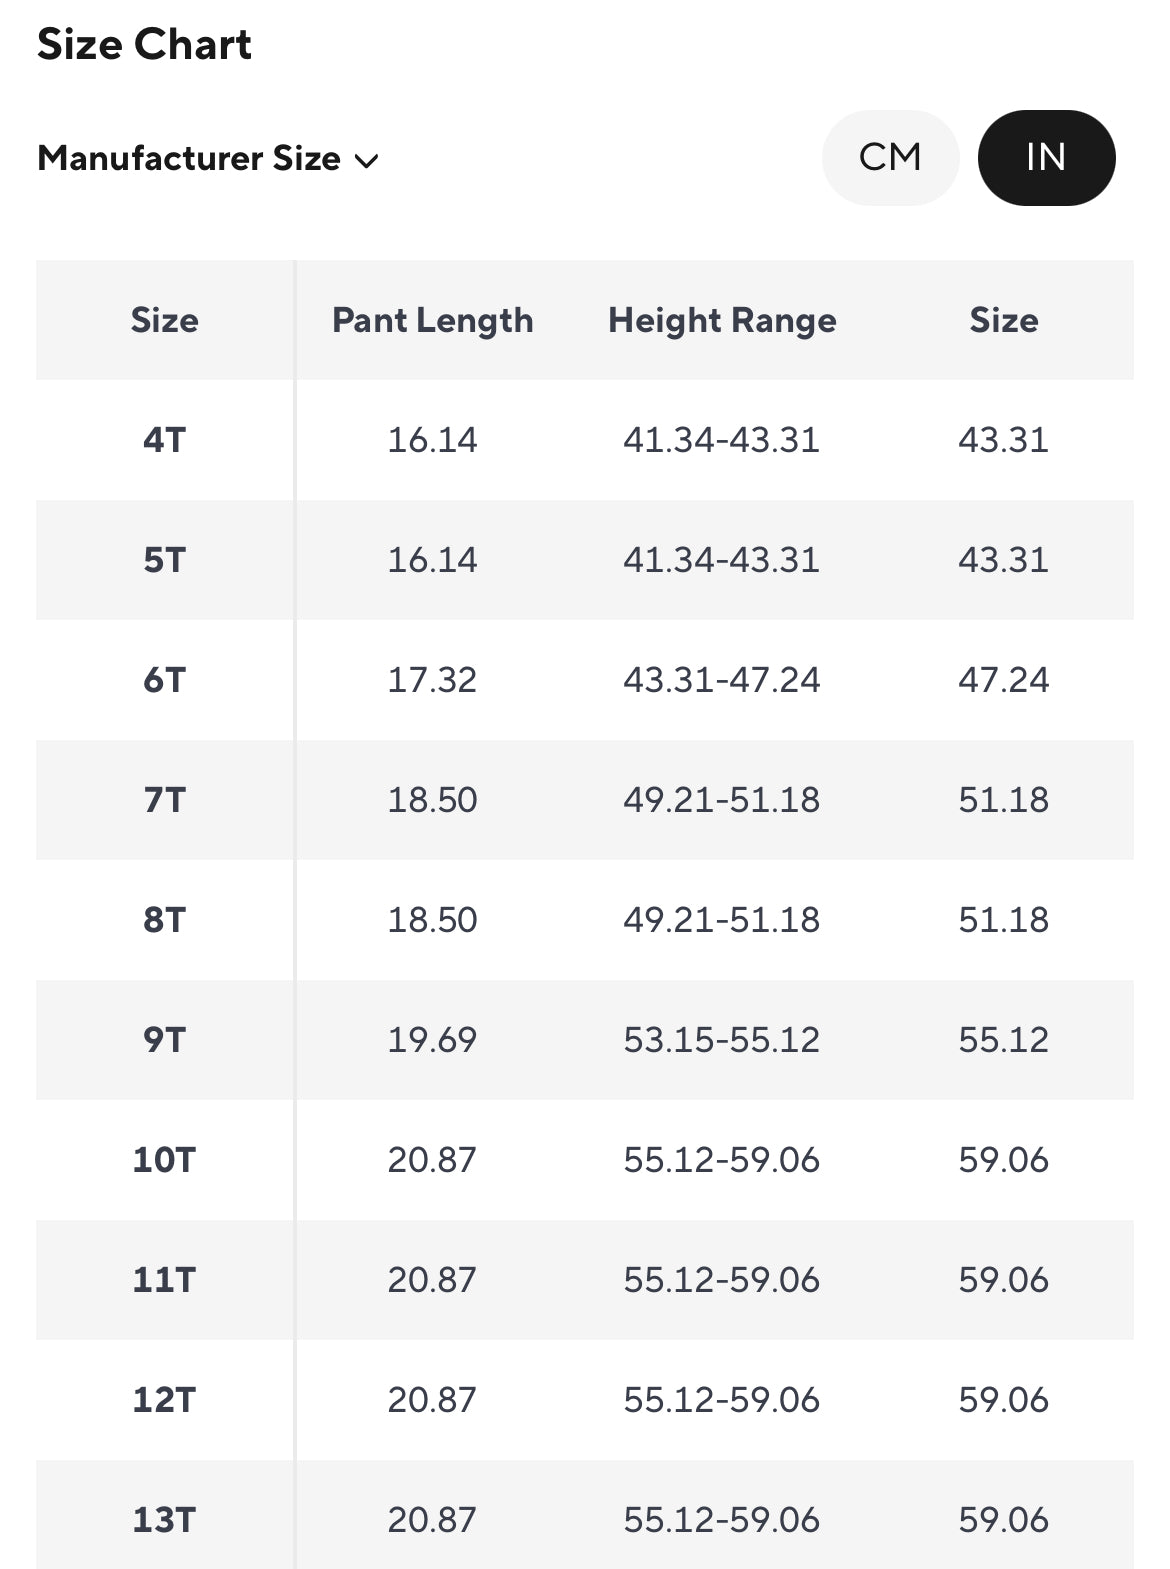Click the 19.69 pant length value

pos(432,1040)
